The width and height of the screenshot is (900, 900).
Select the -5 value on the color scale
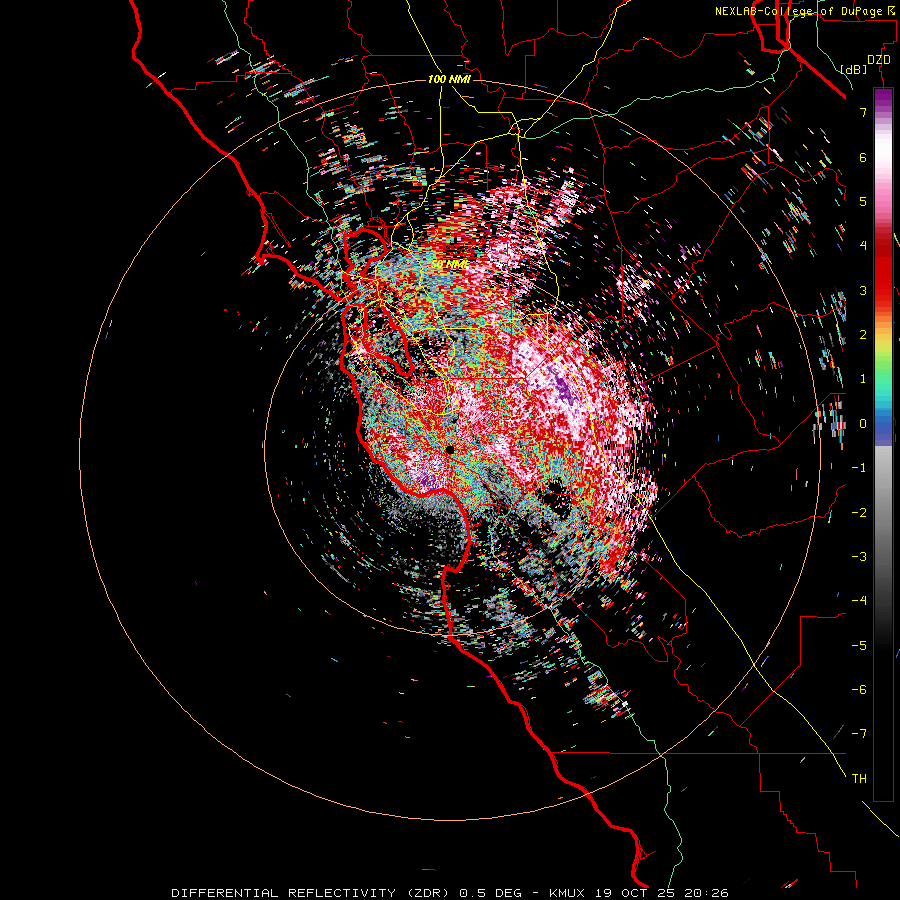(859, 645)
